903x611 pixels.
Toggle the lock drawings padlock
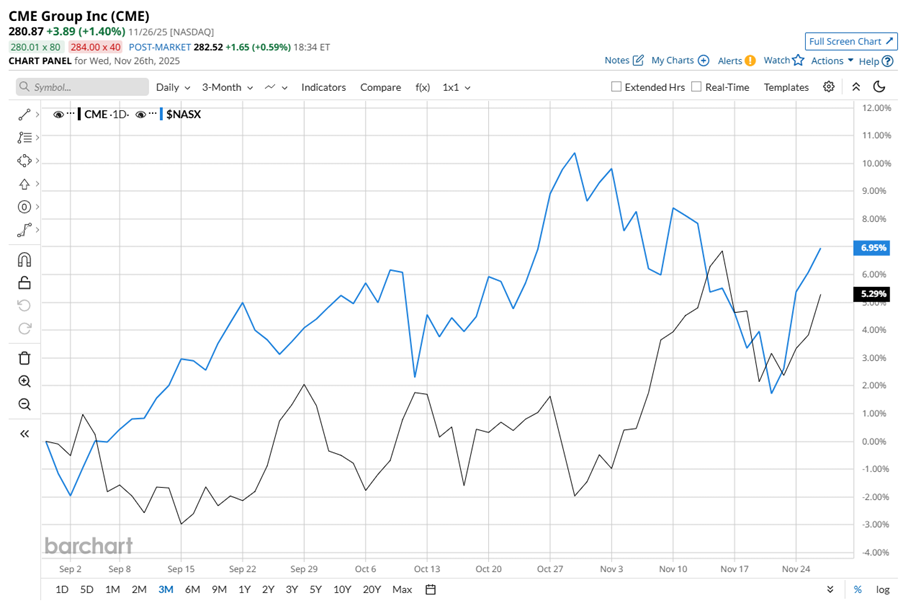(x=24, y=283)
